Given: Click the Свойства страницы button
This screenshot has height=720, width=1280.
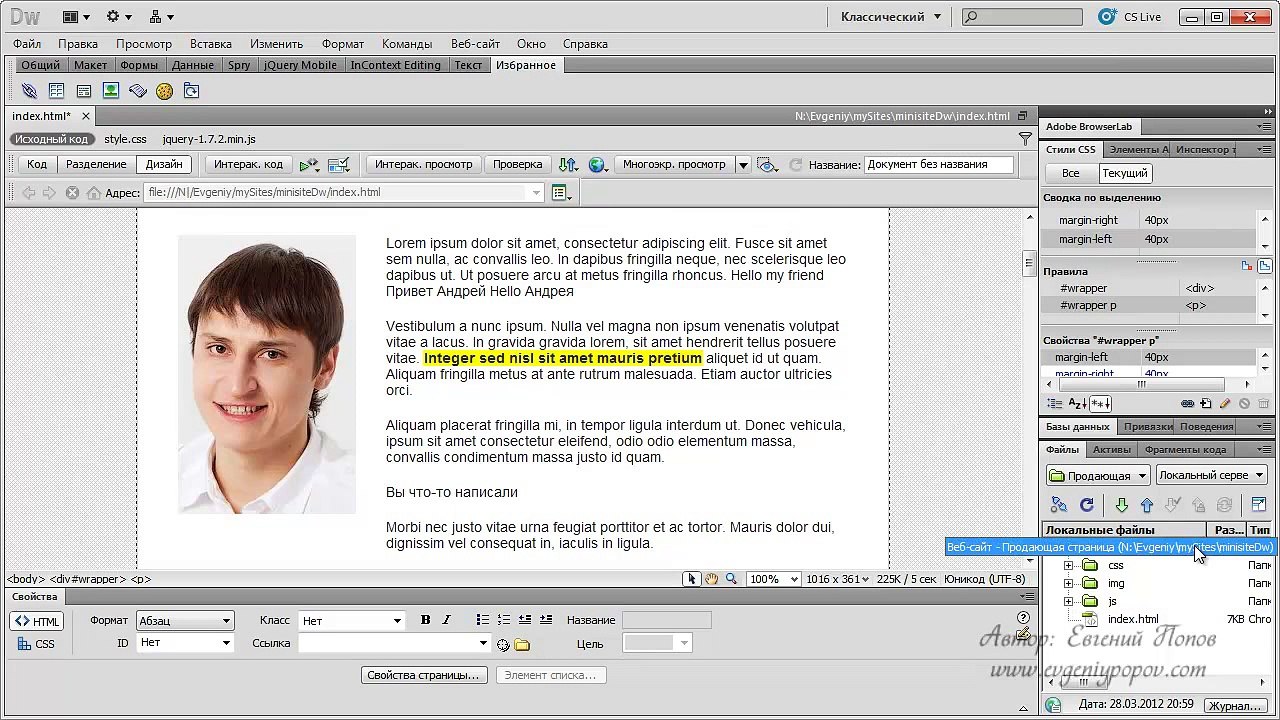Looking at the screenshot, I should coord(424,675).
